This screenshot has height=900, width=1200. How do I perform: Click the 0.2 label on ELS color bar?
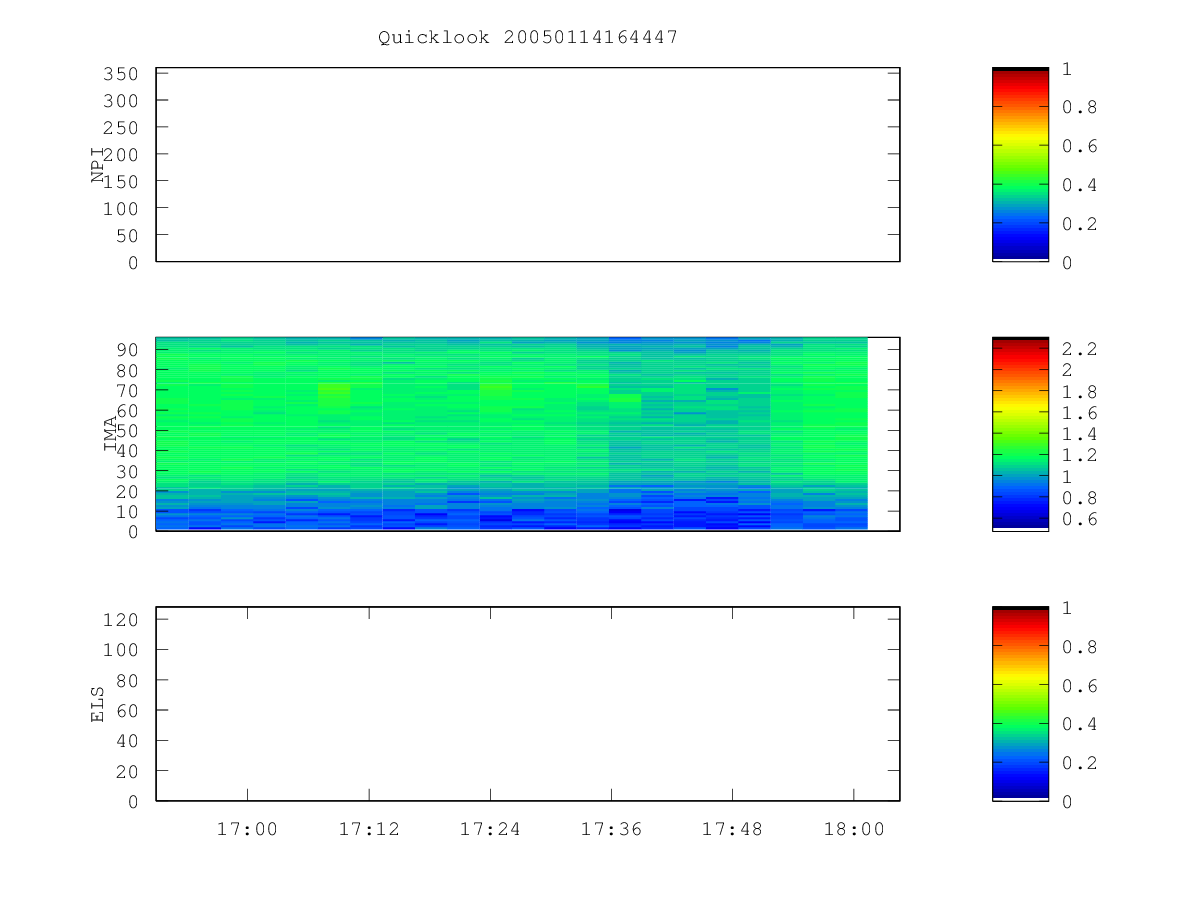1078,763
